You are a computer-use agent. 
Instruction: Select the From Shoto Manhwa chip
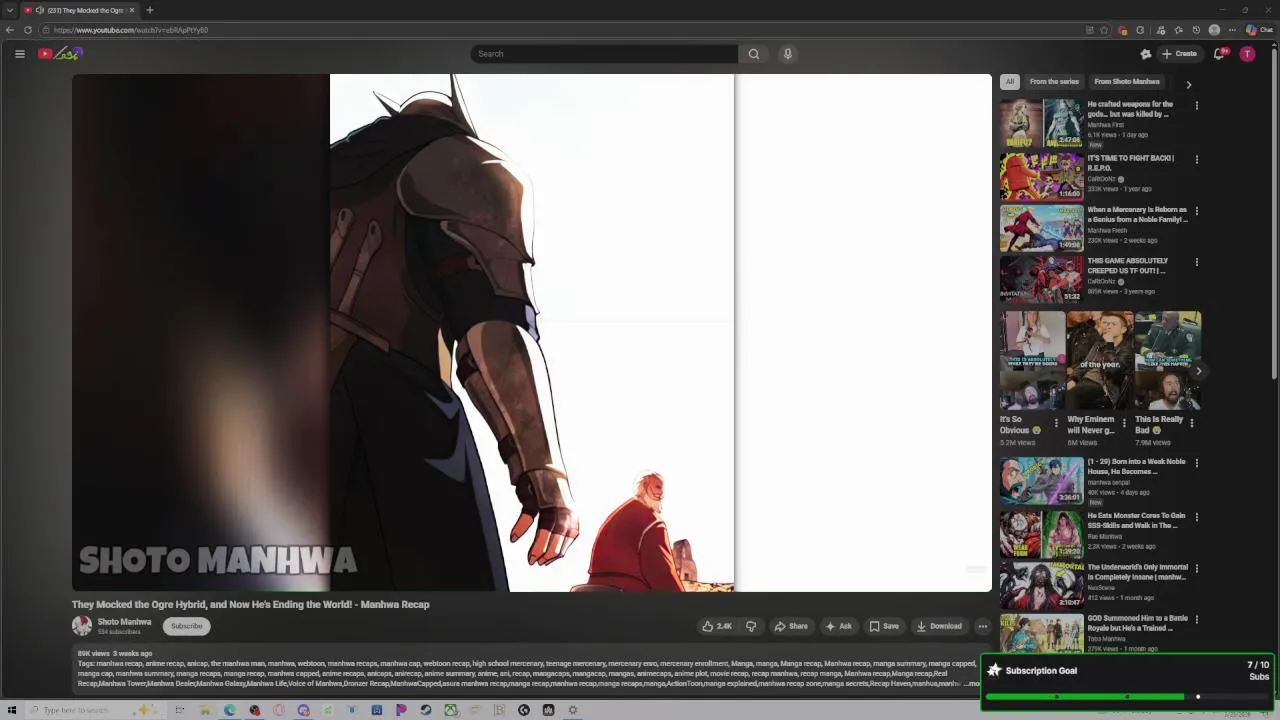pyautogui.click(x=1127, y=82)
